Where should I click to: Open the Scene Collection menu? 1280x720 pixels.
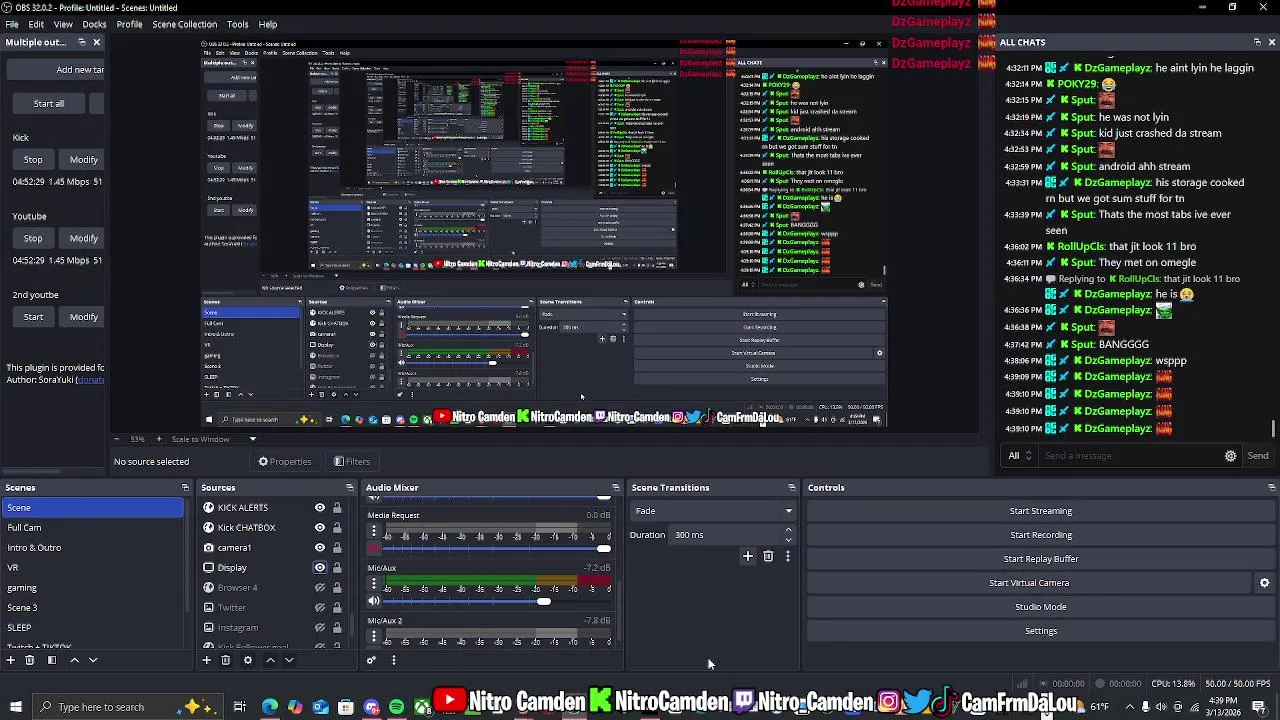pos(184,24)
